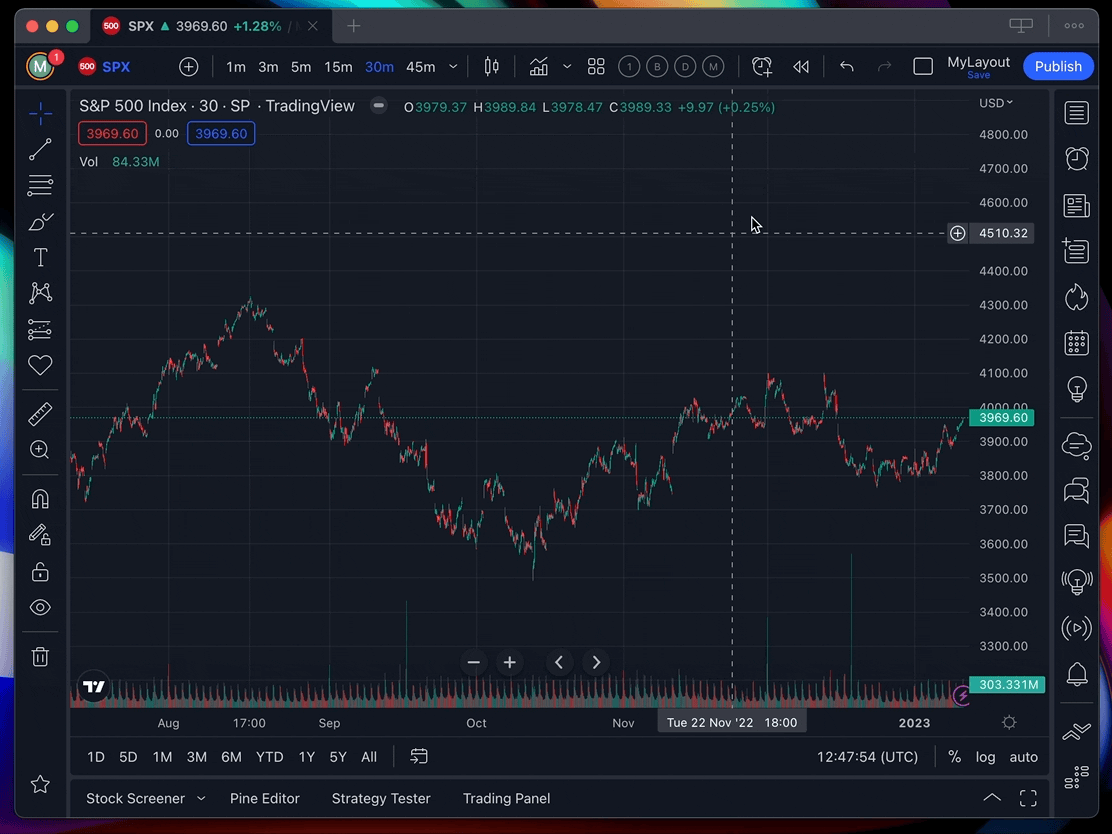
Task: Open the economic calendar panel
Action: tap(1076, 342)
